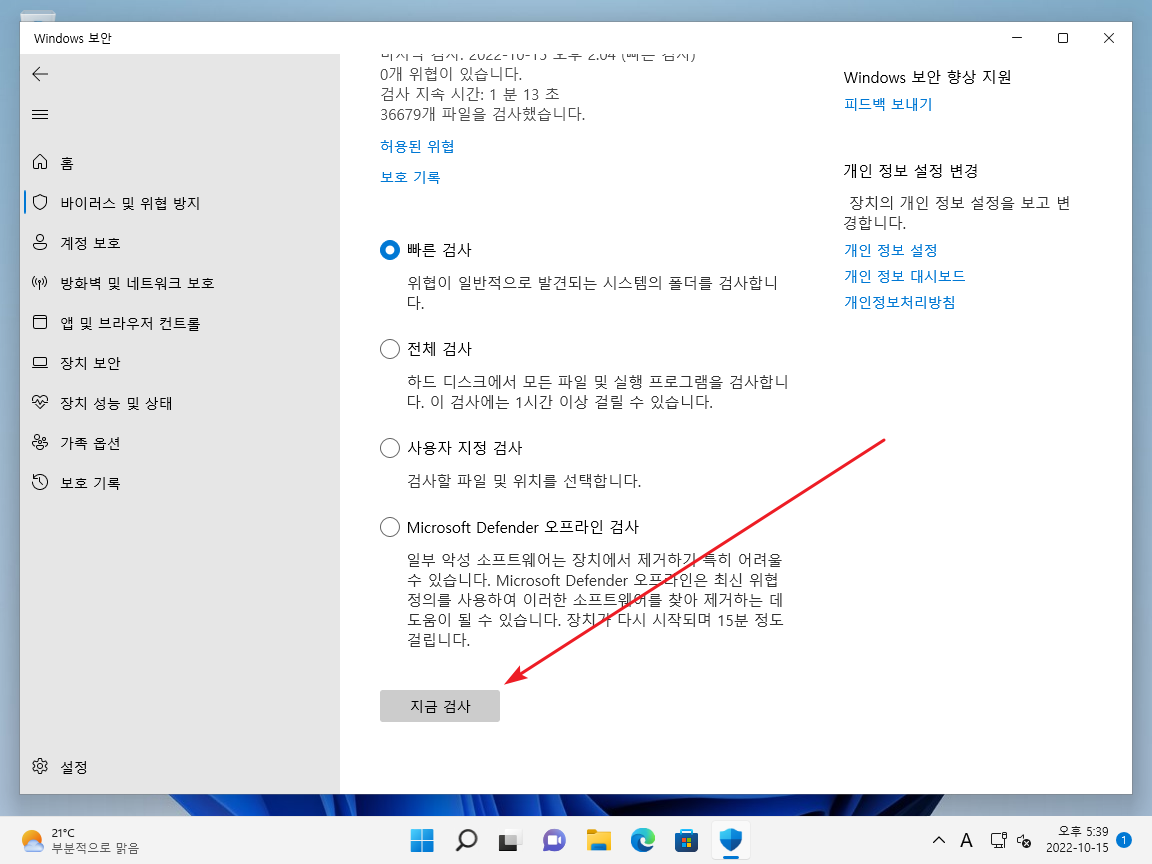
Task: Click the device security laptop icon
Action: [x=40, y=362]
